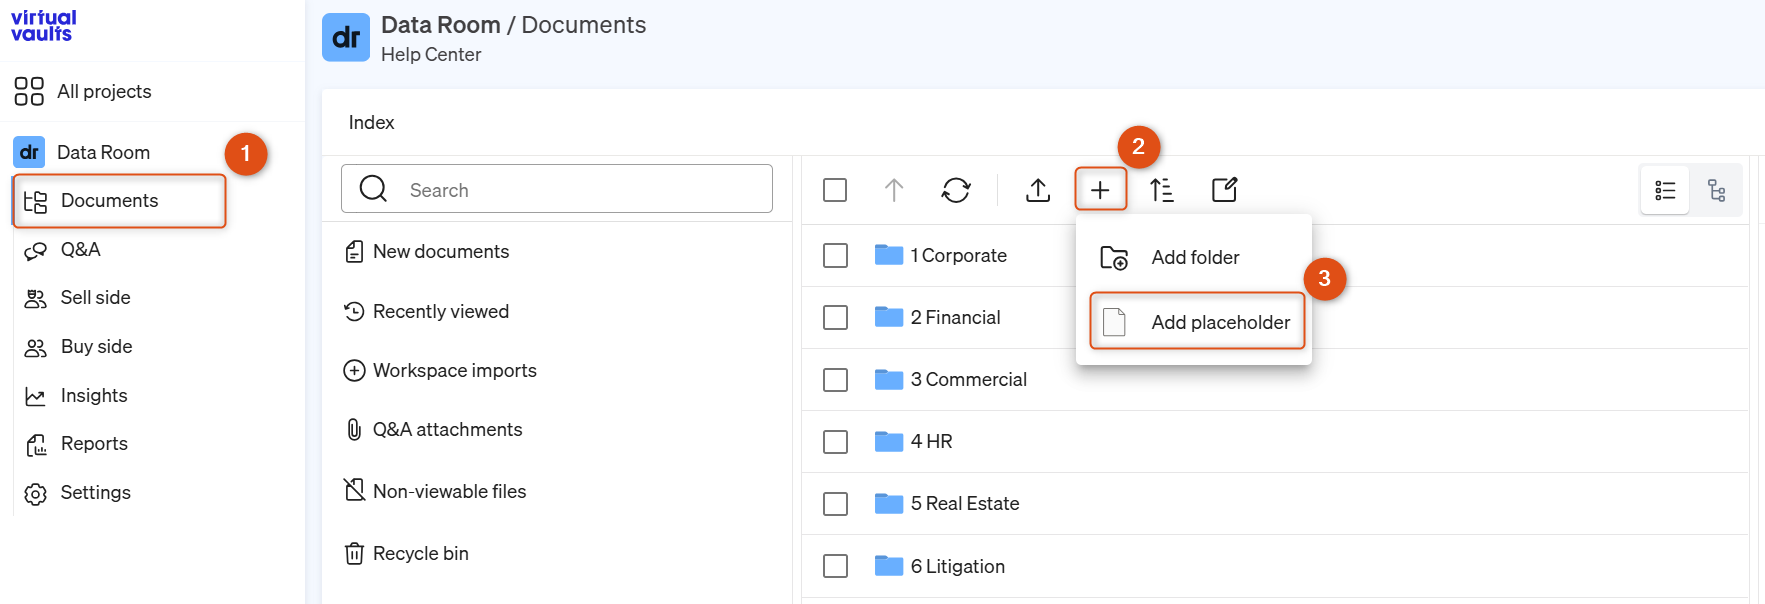This screenshot has width=1765, height=604.
Task: Open the Recycle bin
Action: [x=420, y=554]
